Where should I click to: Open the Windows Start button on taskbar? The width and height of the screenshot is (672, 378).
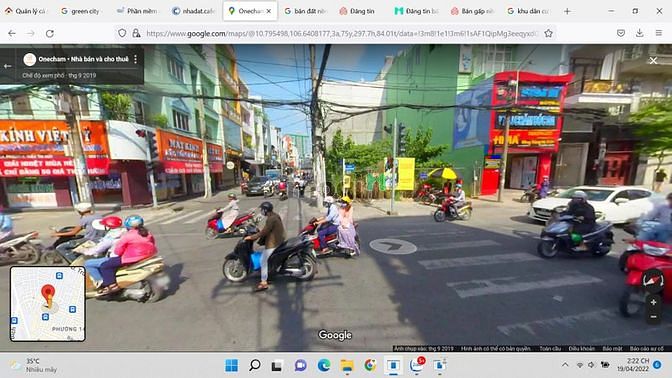coord(231,365)
